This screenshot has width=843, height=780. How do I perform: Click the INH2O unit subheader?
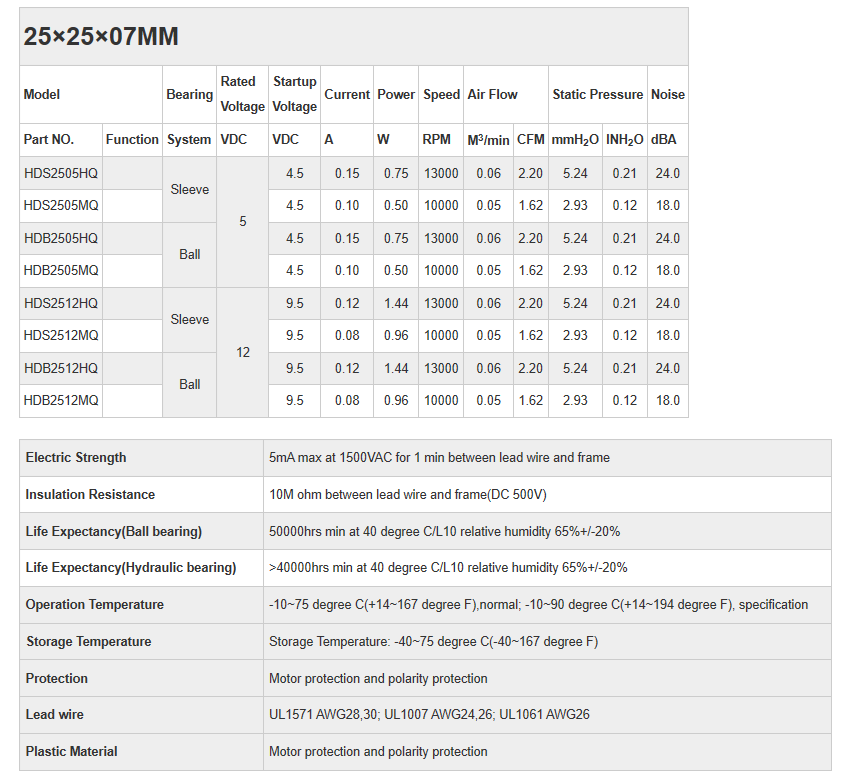[624, 140]
